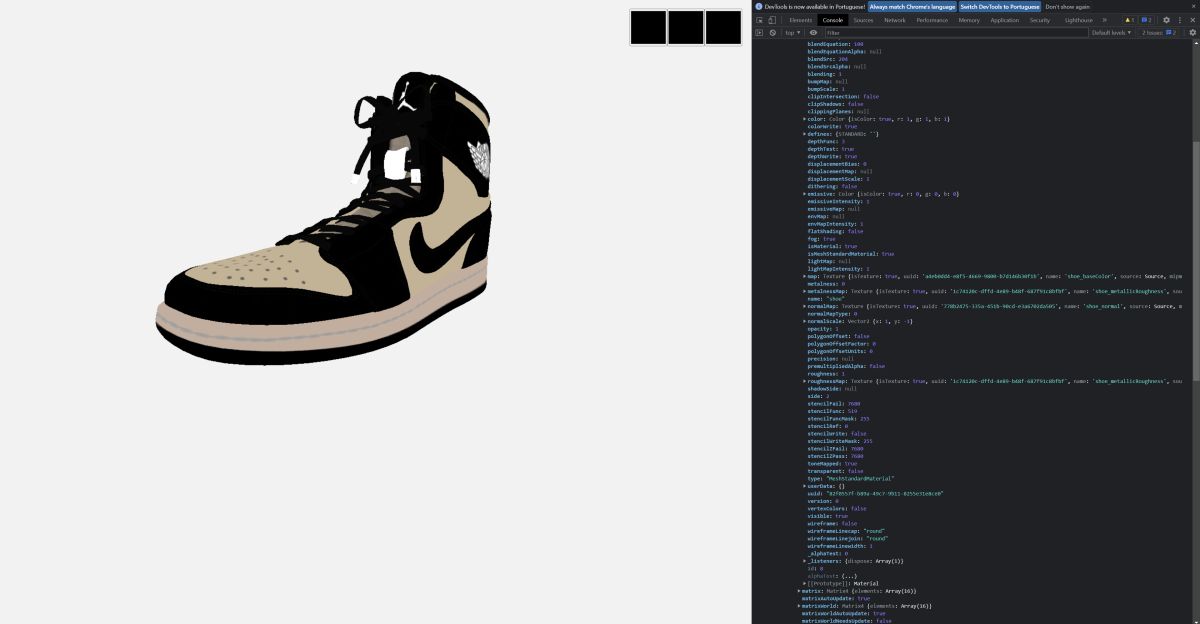The height and width of the screenshot is (624, 1200).
Task: Click the info icon in notification bar
Action: point(759,6)
